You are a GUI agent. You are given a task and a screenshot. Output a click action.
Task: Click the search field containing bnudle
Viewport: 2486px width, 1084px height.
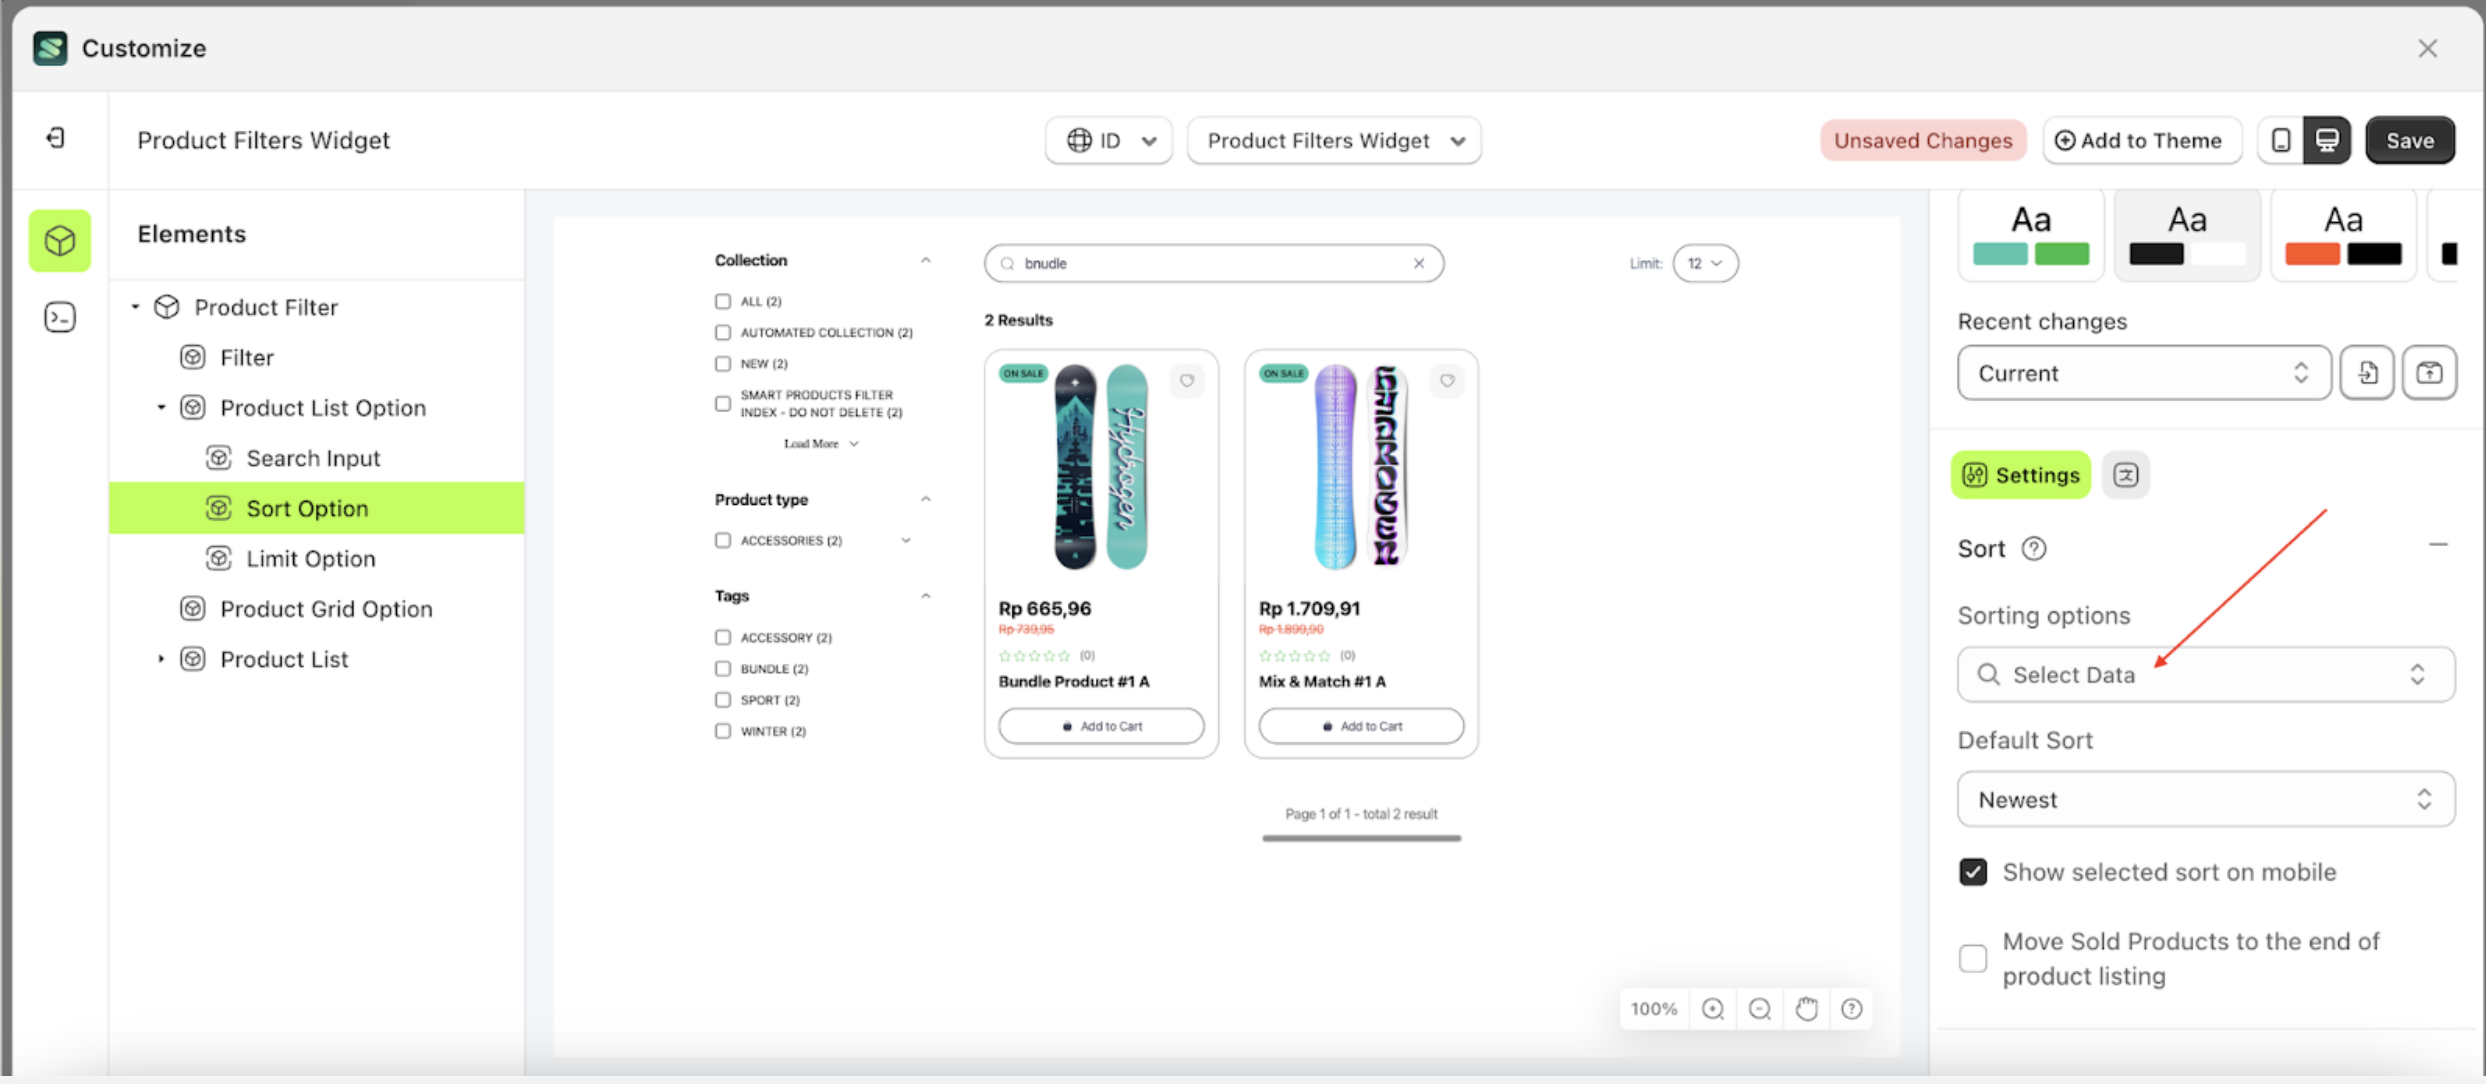(x=1200, y=263)
